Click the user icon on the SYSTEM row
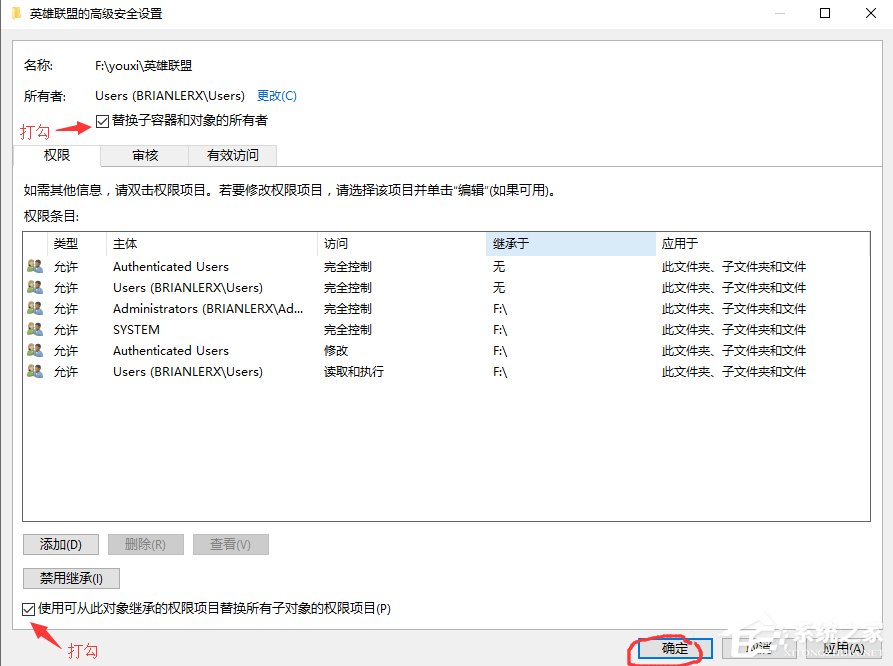 [32, 330]
